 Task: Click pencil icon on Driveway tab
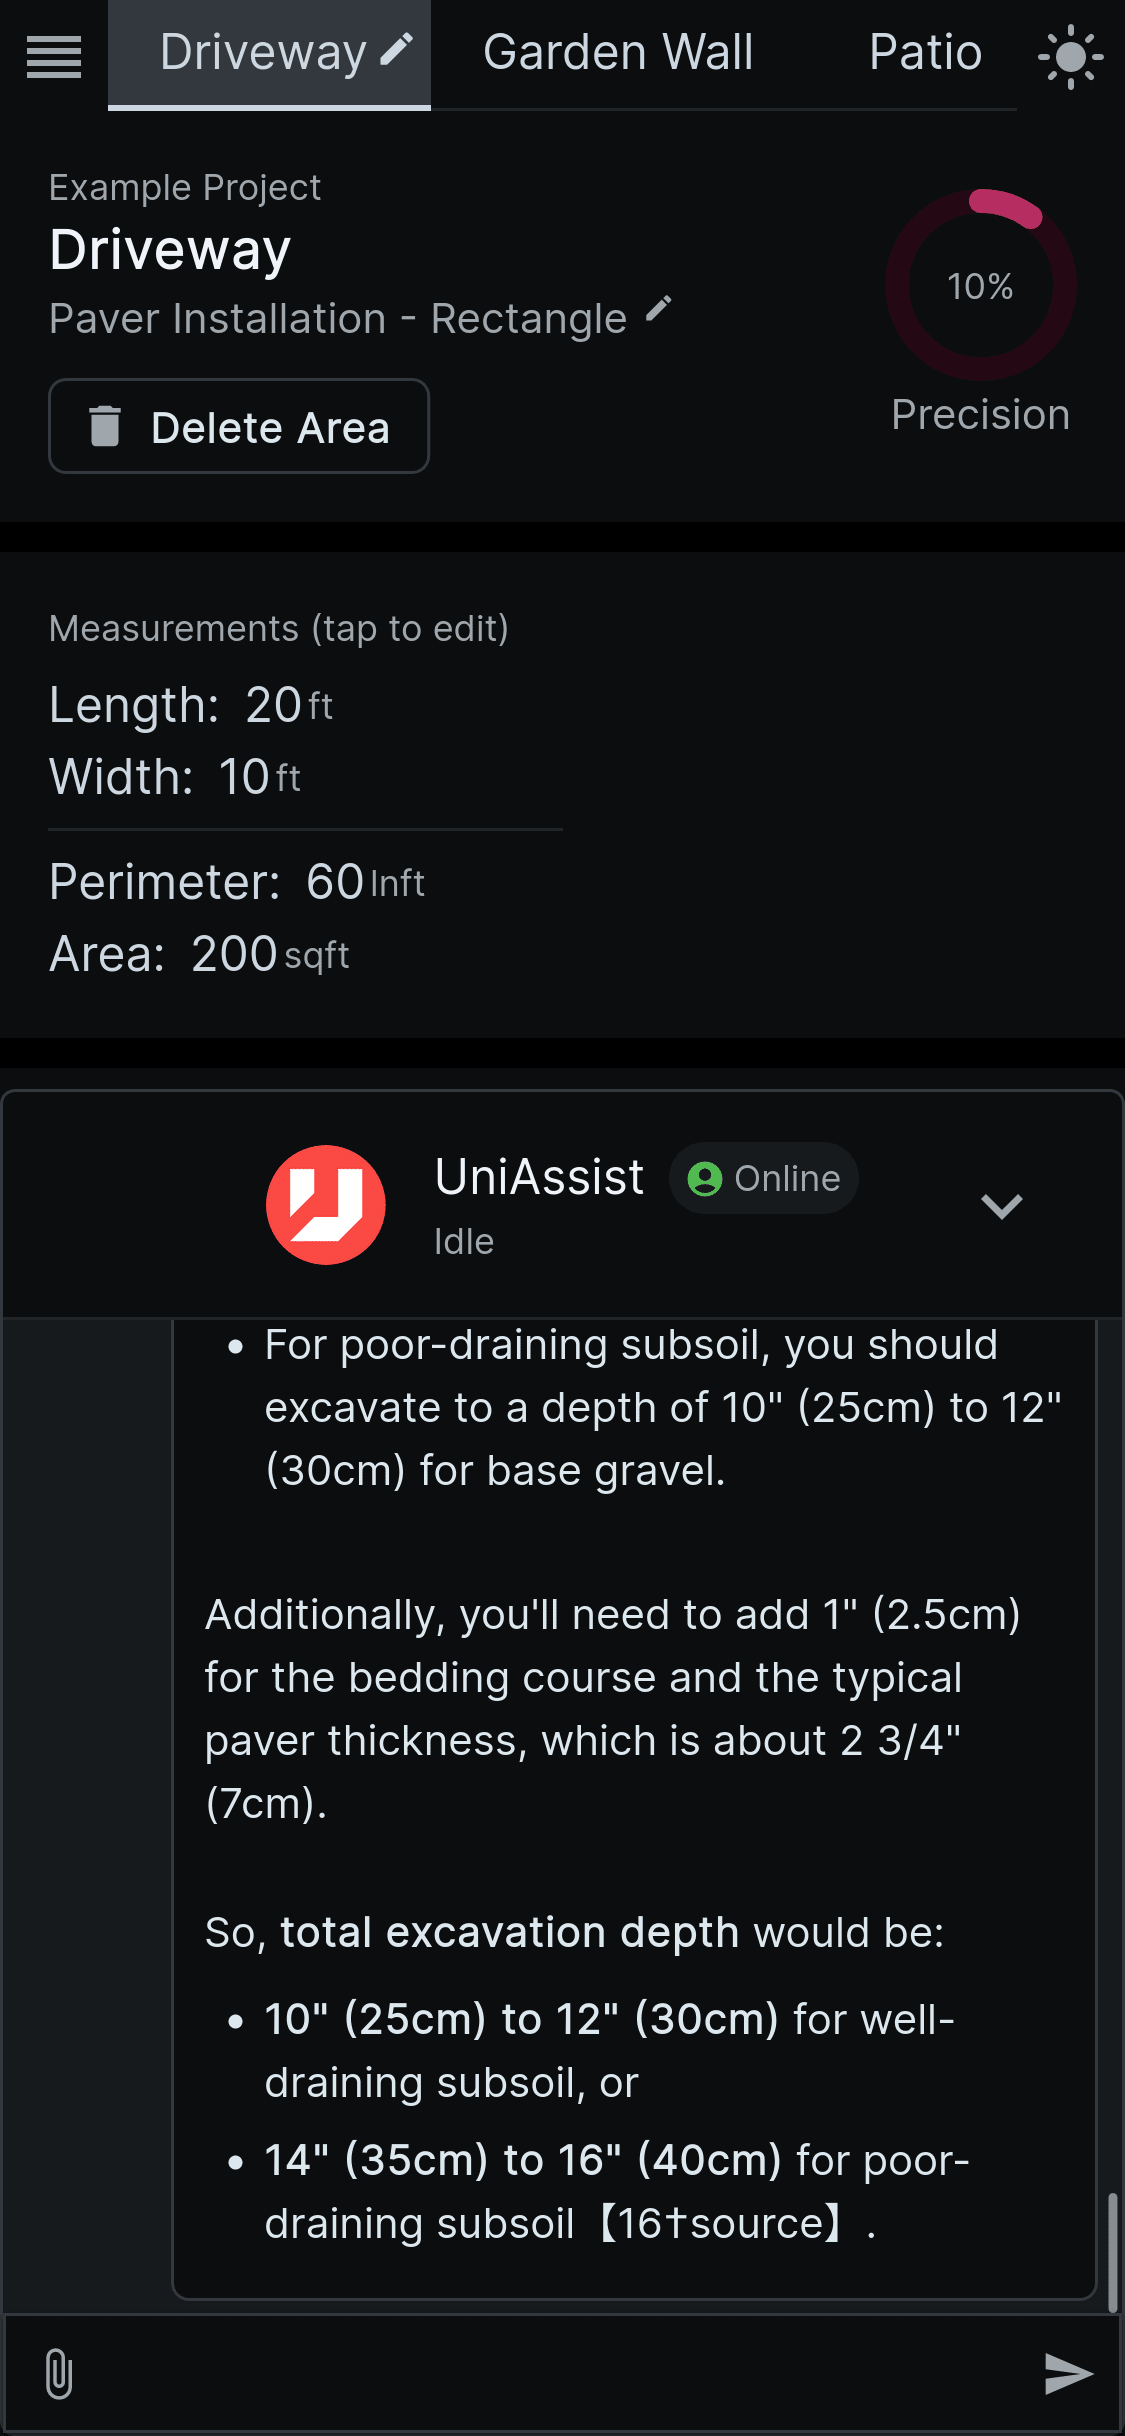tap(397, 48)
